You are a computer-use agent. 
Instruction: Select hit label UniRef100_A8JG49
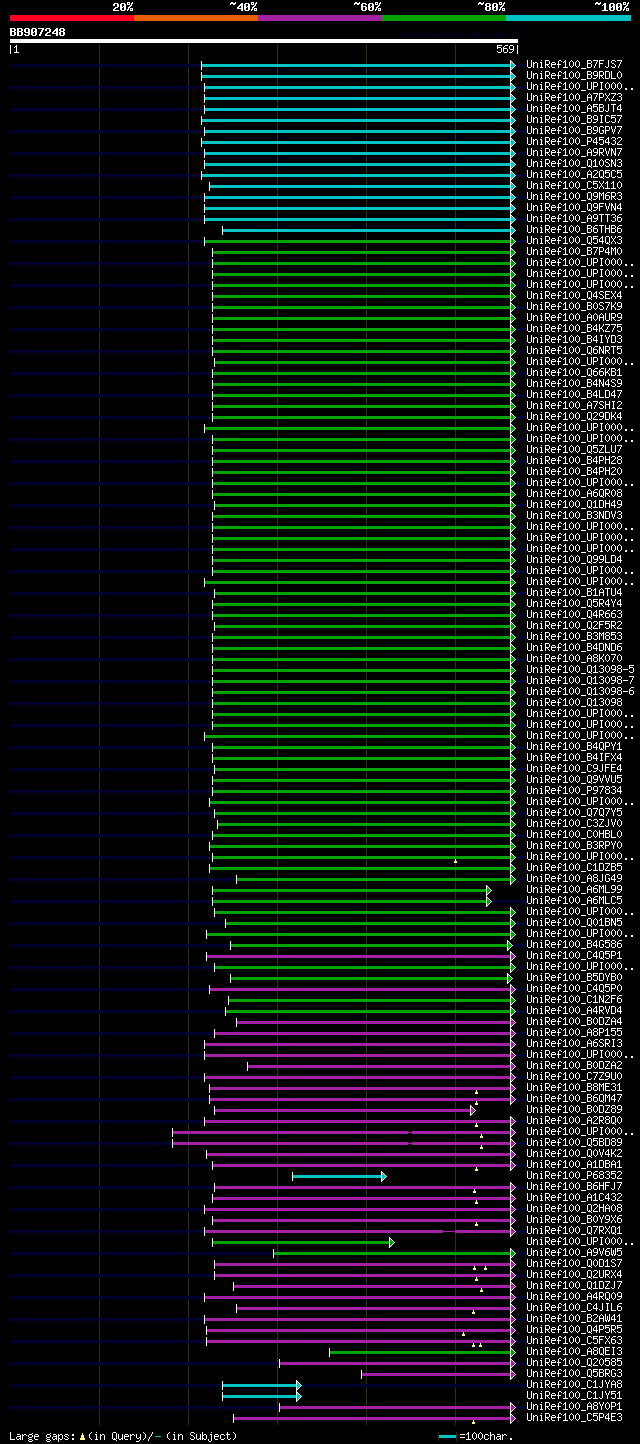point(574,878)
